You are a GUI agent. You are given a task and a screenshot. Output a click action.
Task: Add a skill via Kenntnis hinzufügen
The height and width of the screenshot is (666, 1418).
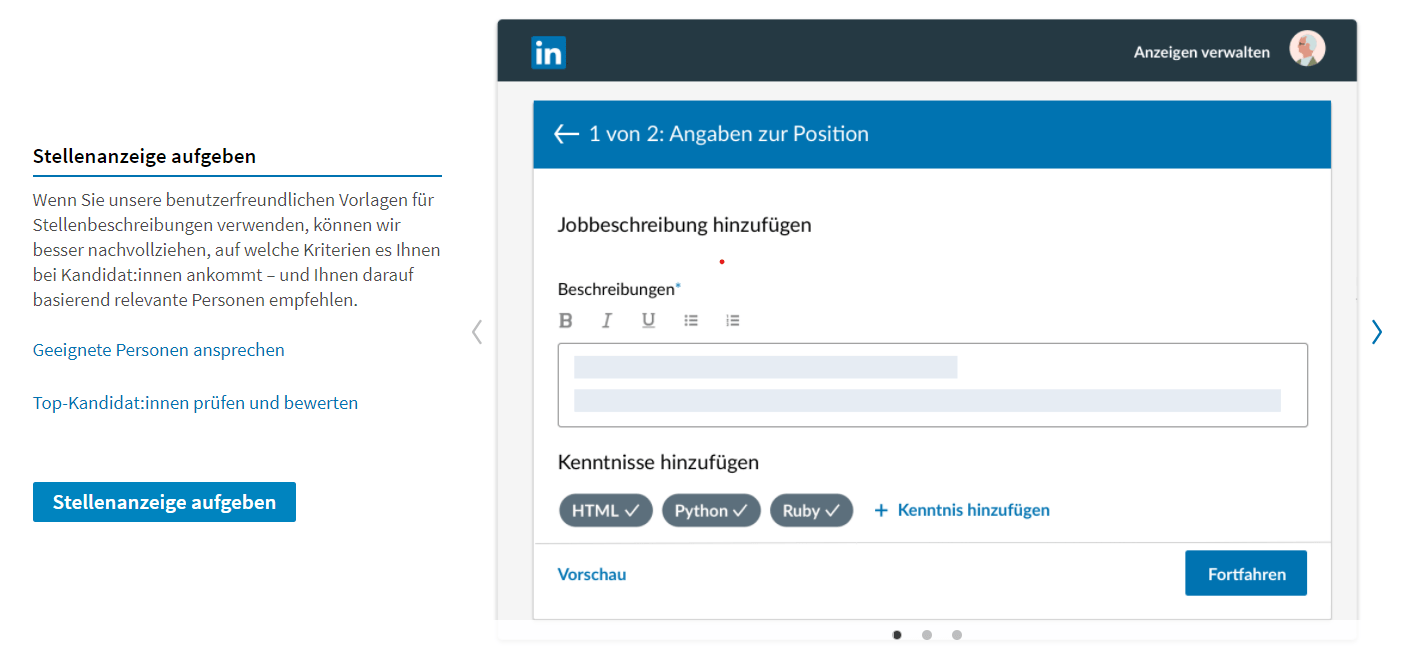(961, 510)
